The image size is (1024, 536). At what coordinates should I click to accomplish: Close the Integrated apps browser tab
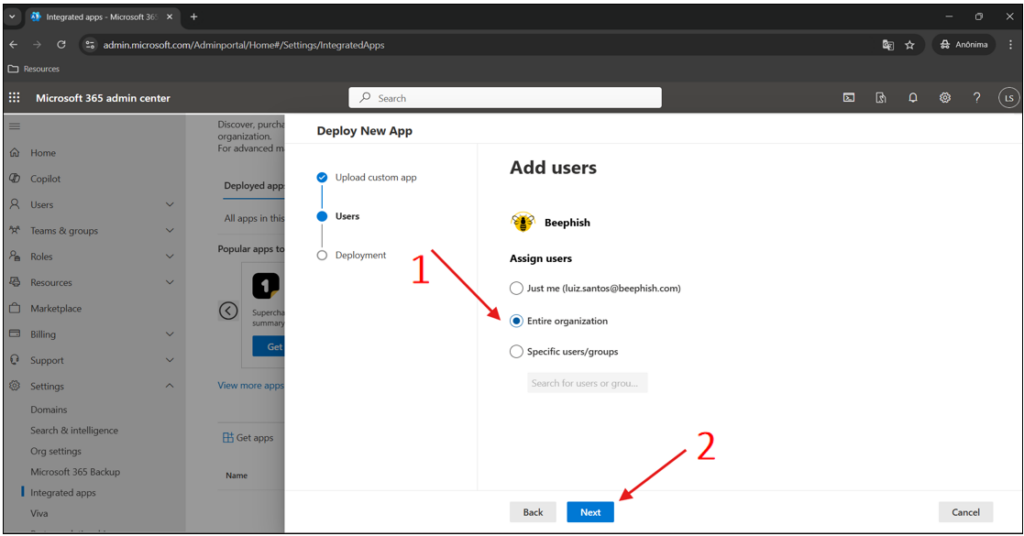click(x=170, y=17)
